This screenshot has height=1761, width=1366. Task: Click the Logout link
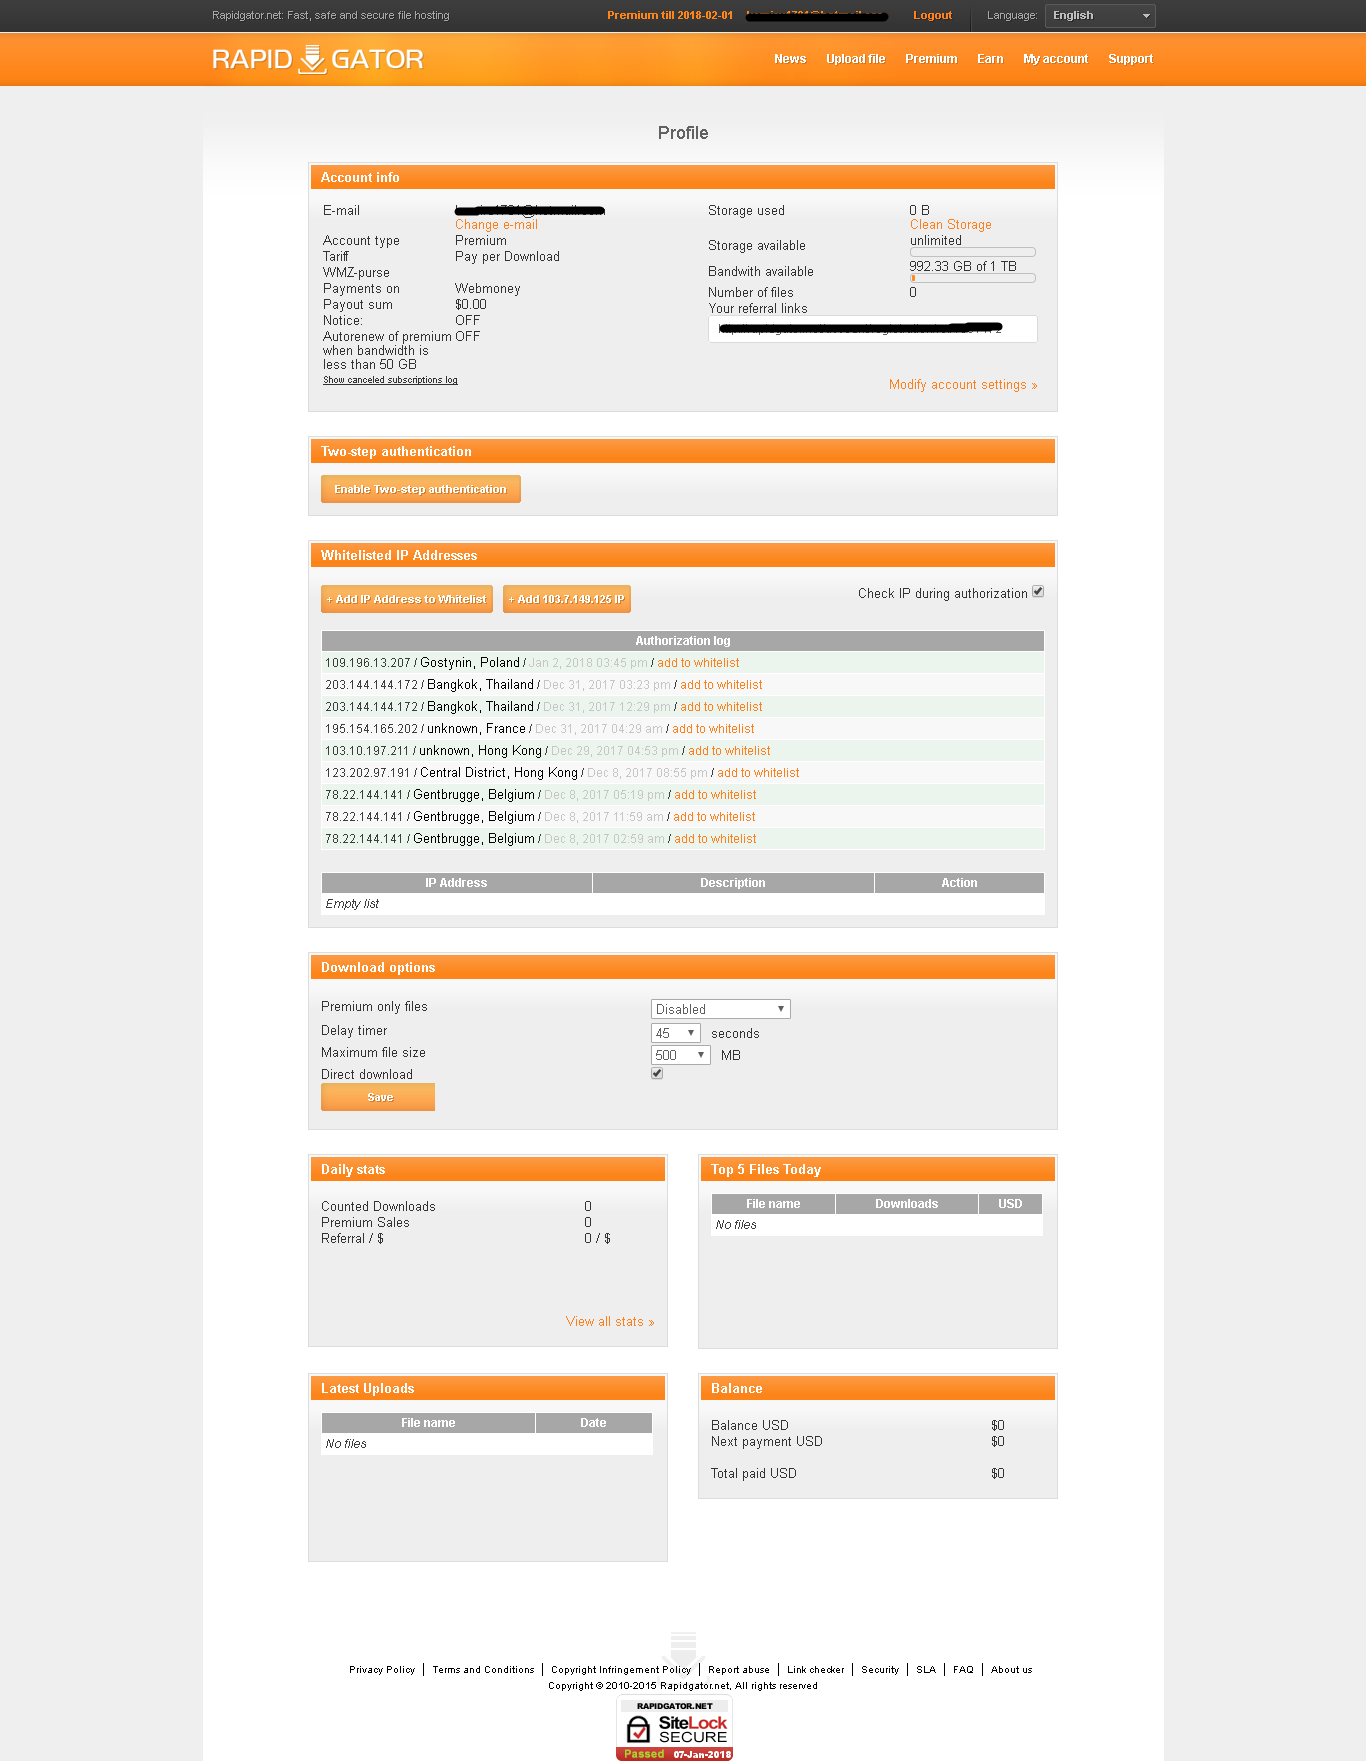[933, 15]
